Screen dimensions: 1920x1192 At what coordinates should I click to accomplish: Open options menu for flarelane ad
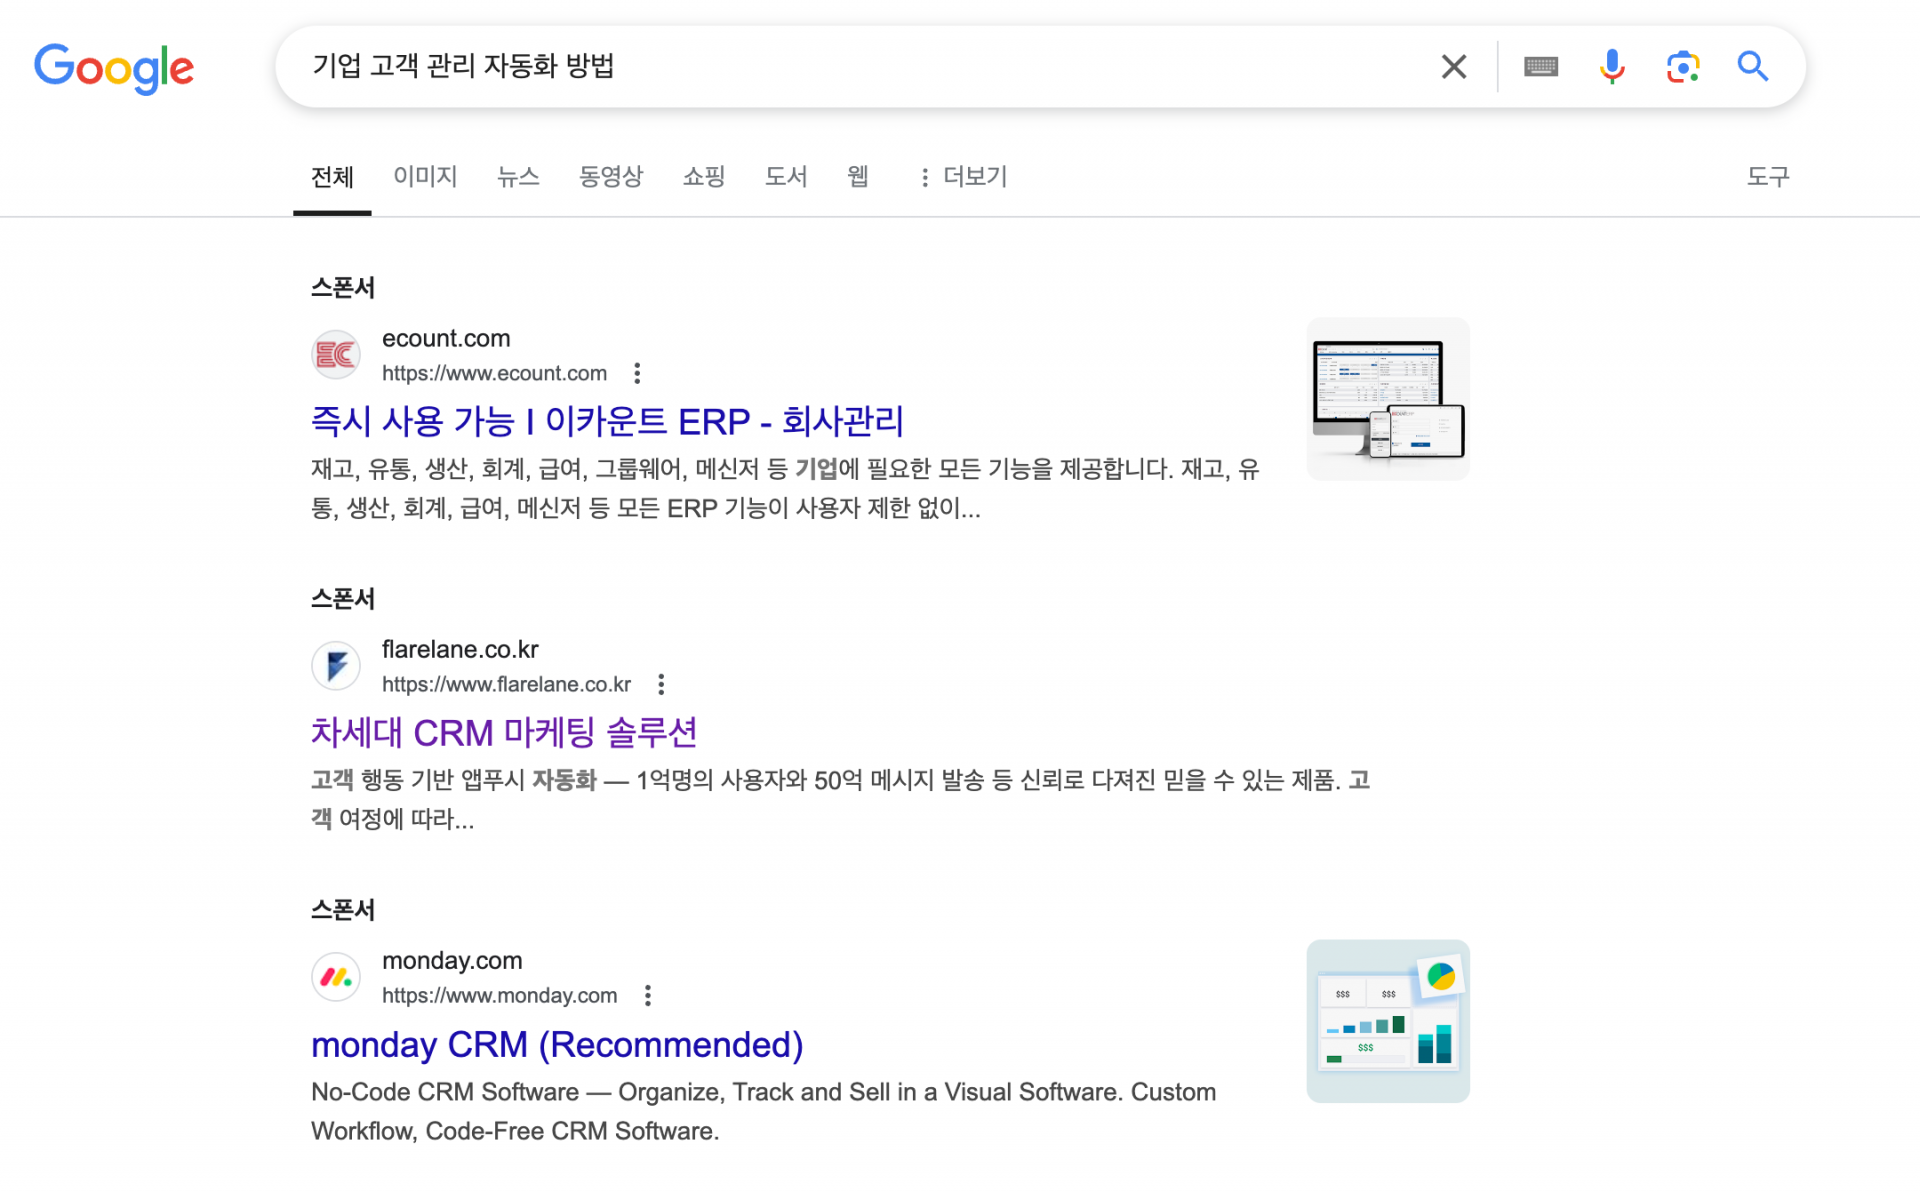coord(661,684)
